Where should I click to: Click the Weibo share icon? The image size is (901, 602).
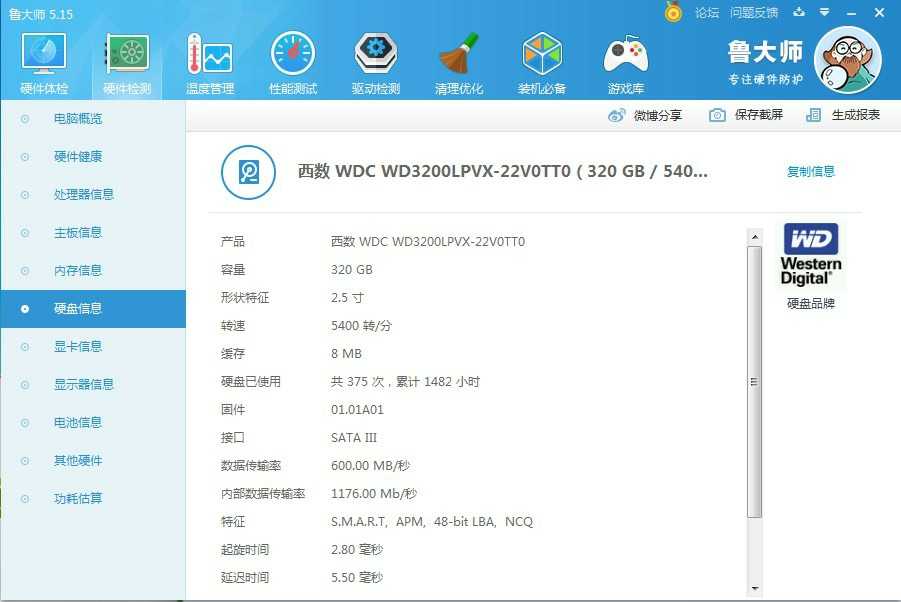point(617,115)
